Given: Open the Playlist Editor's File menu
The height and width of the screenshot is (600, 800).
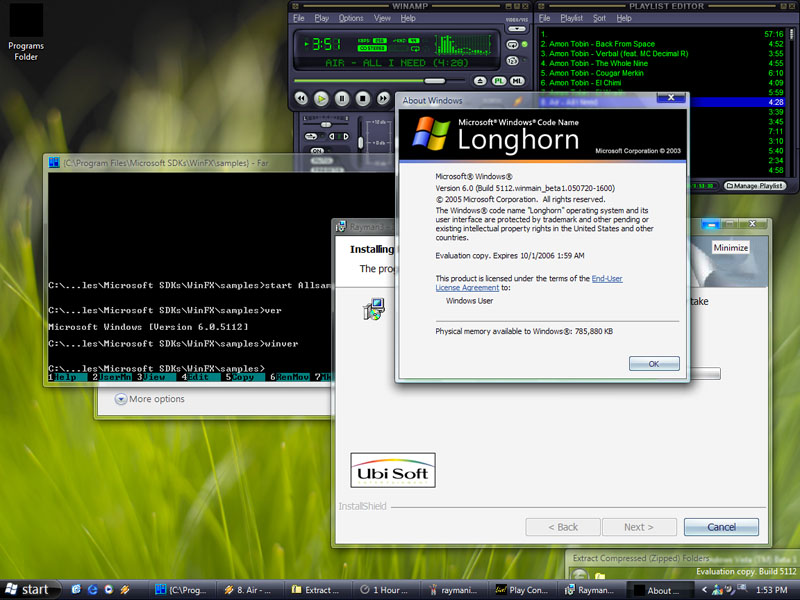Looking at the screenshot, I should 544,18.
